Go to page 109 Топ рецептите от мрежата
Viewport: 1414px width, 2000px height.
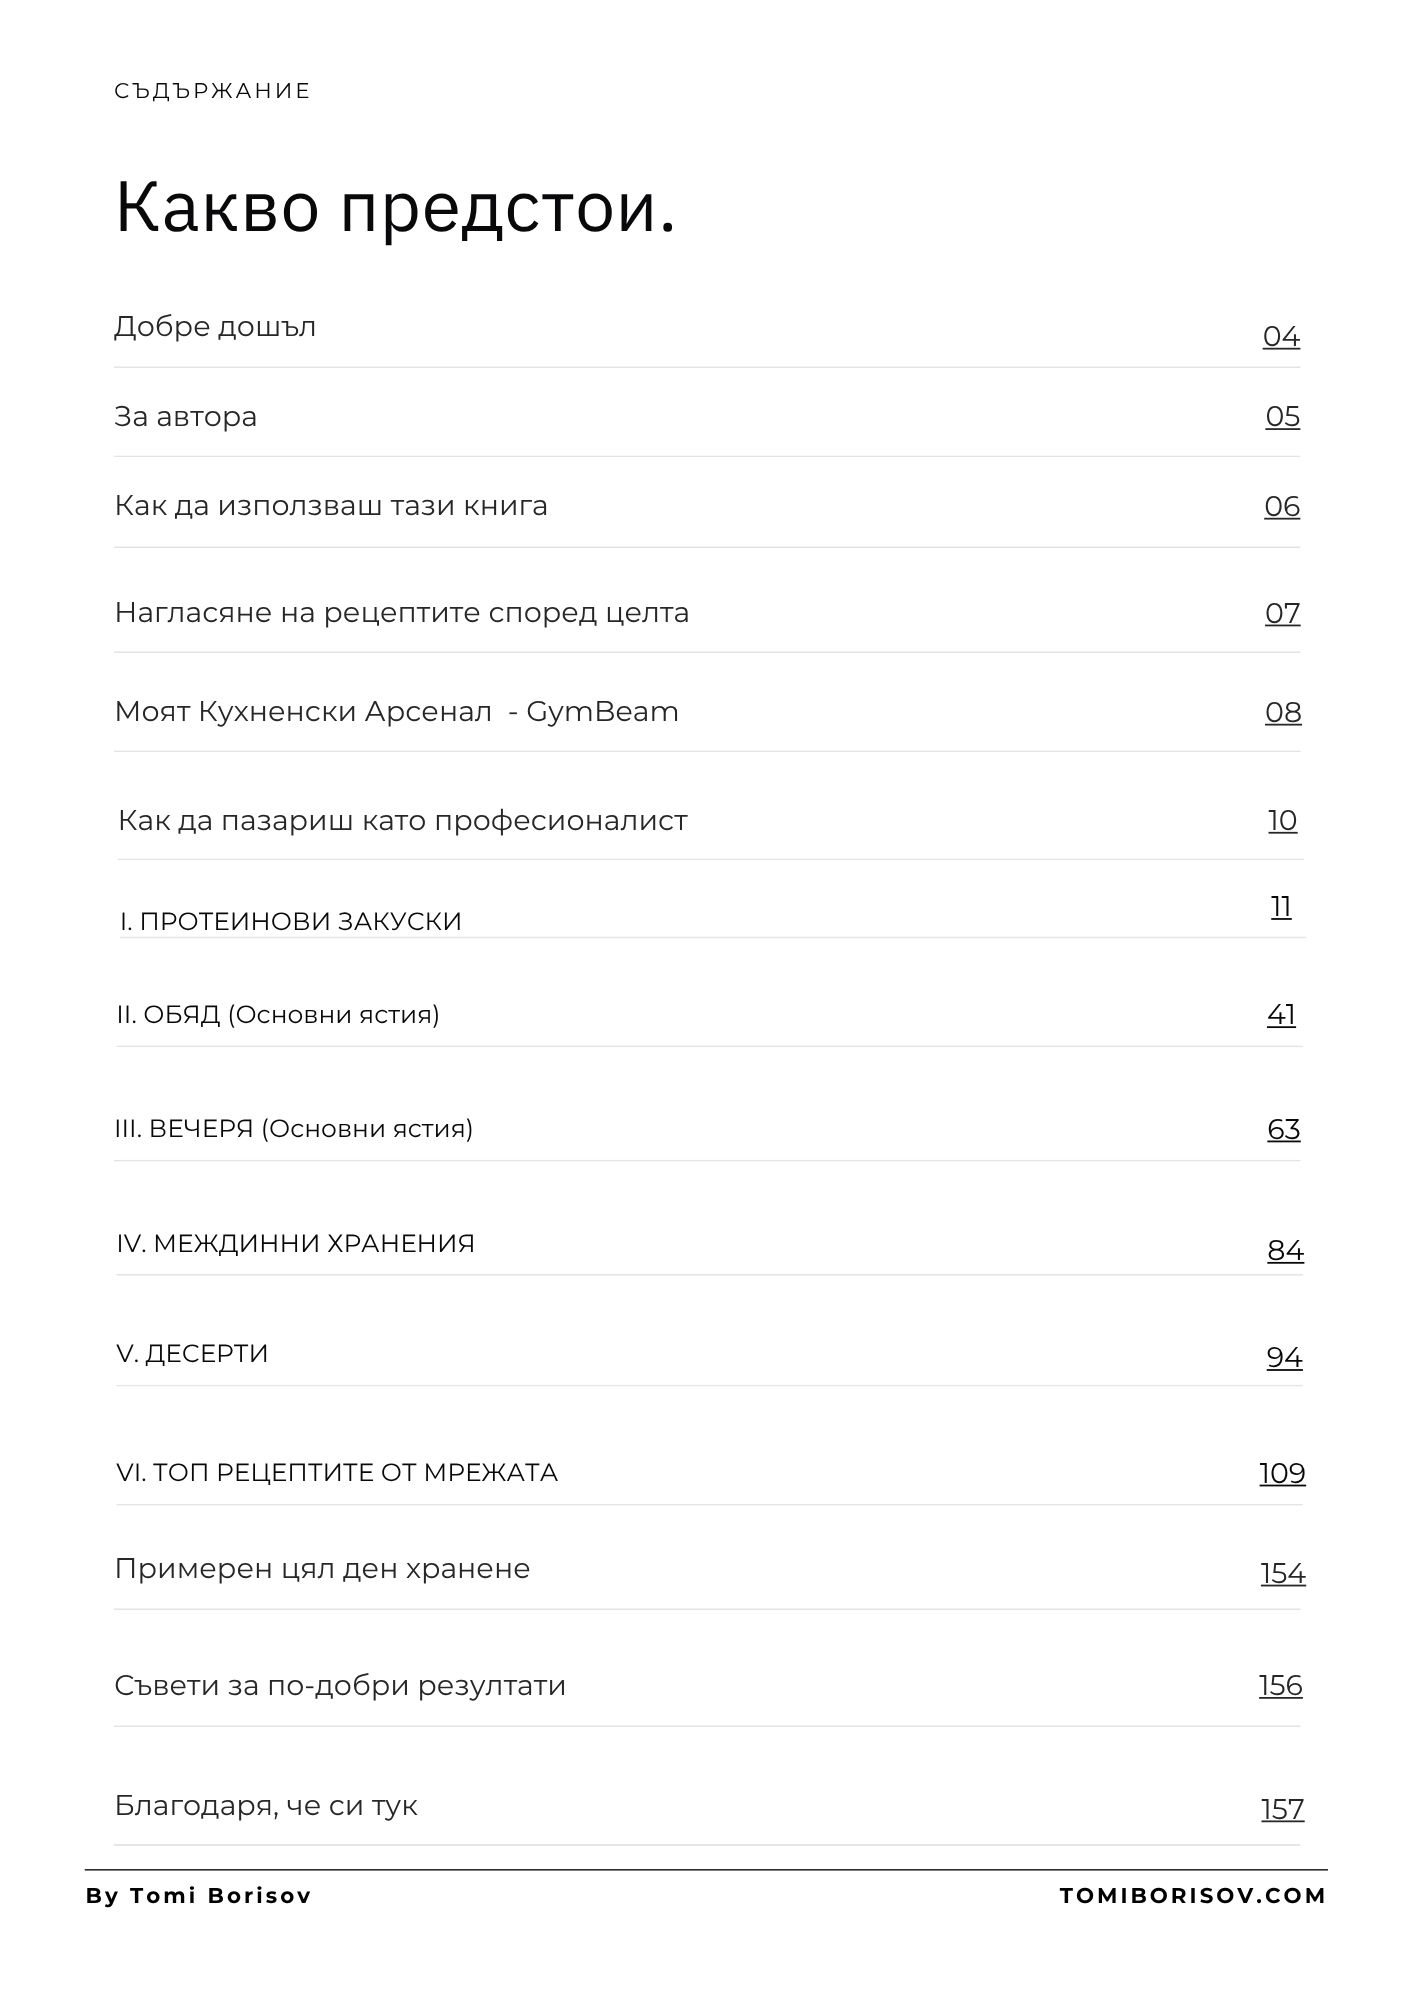(x=1283, y=1474)
